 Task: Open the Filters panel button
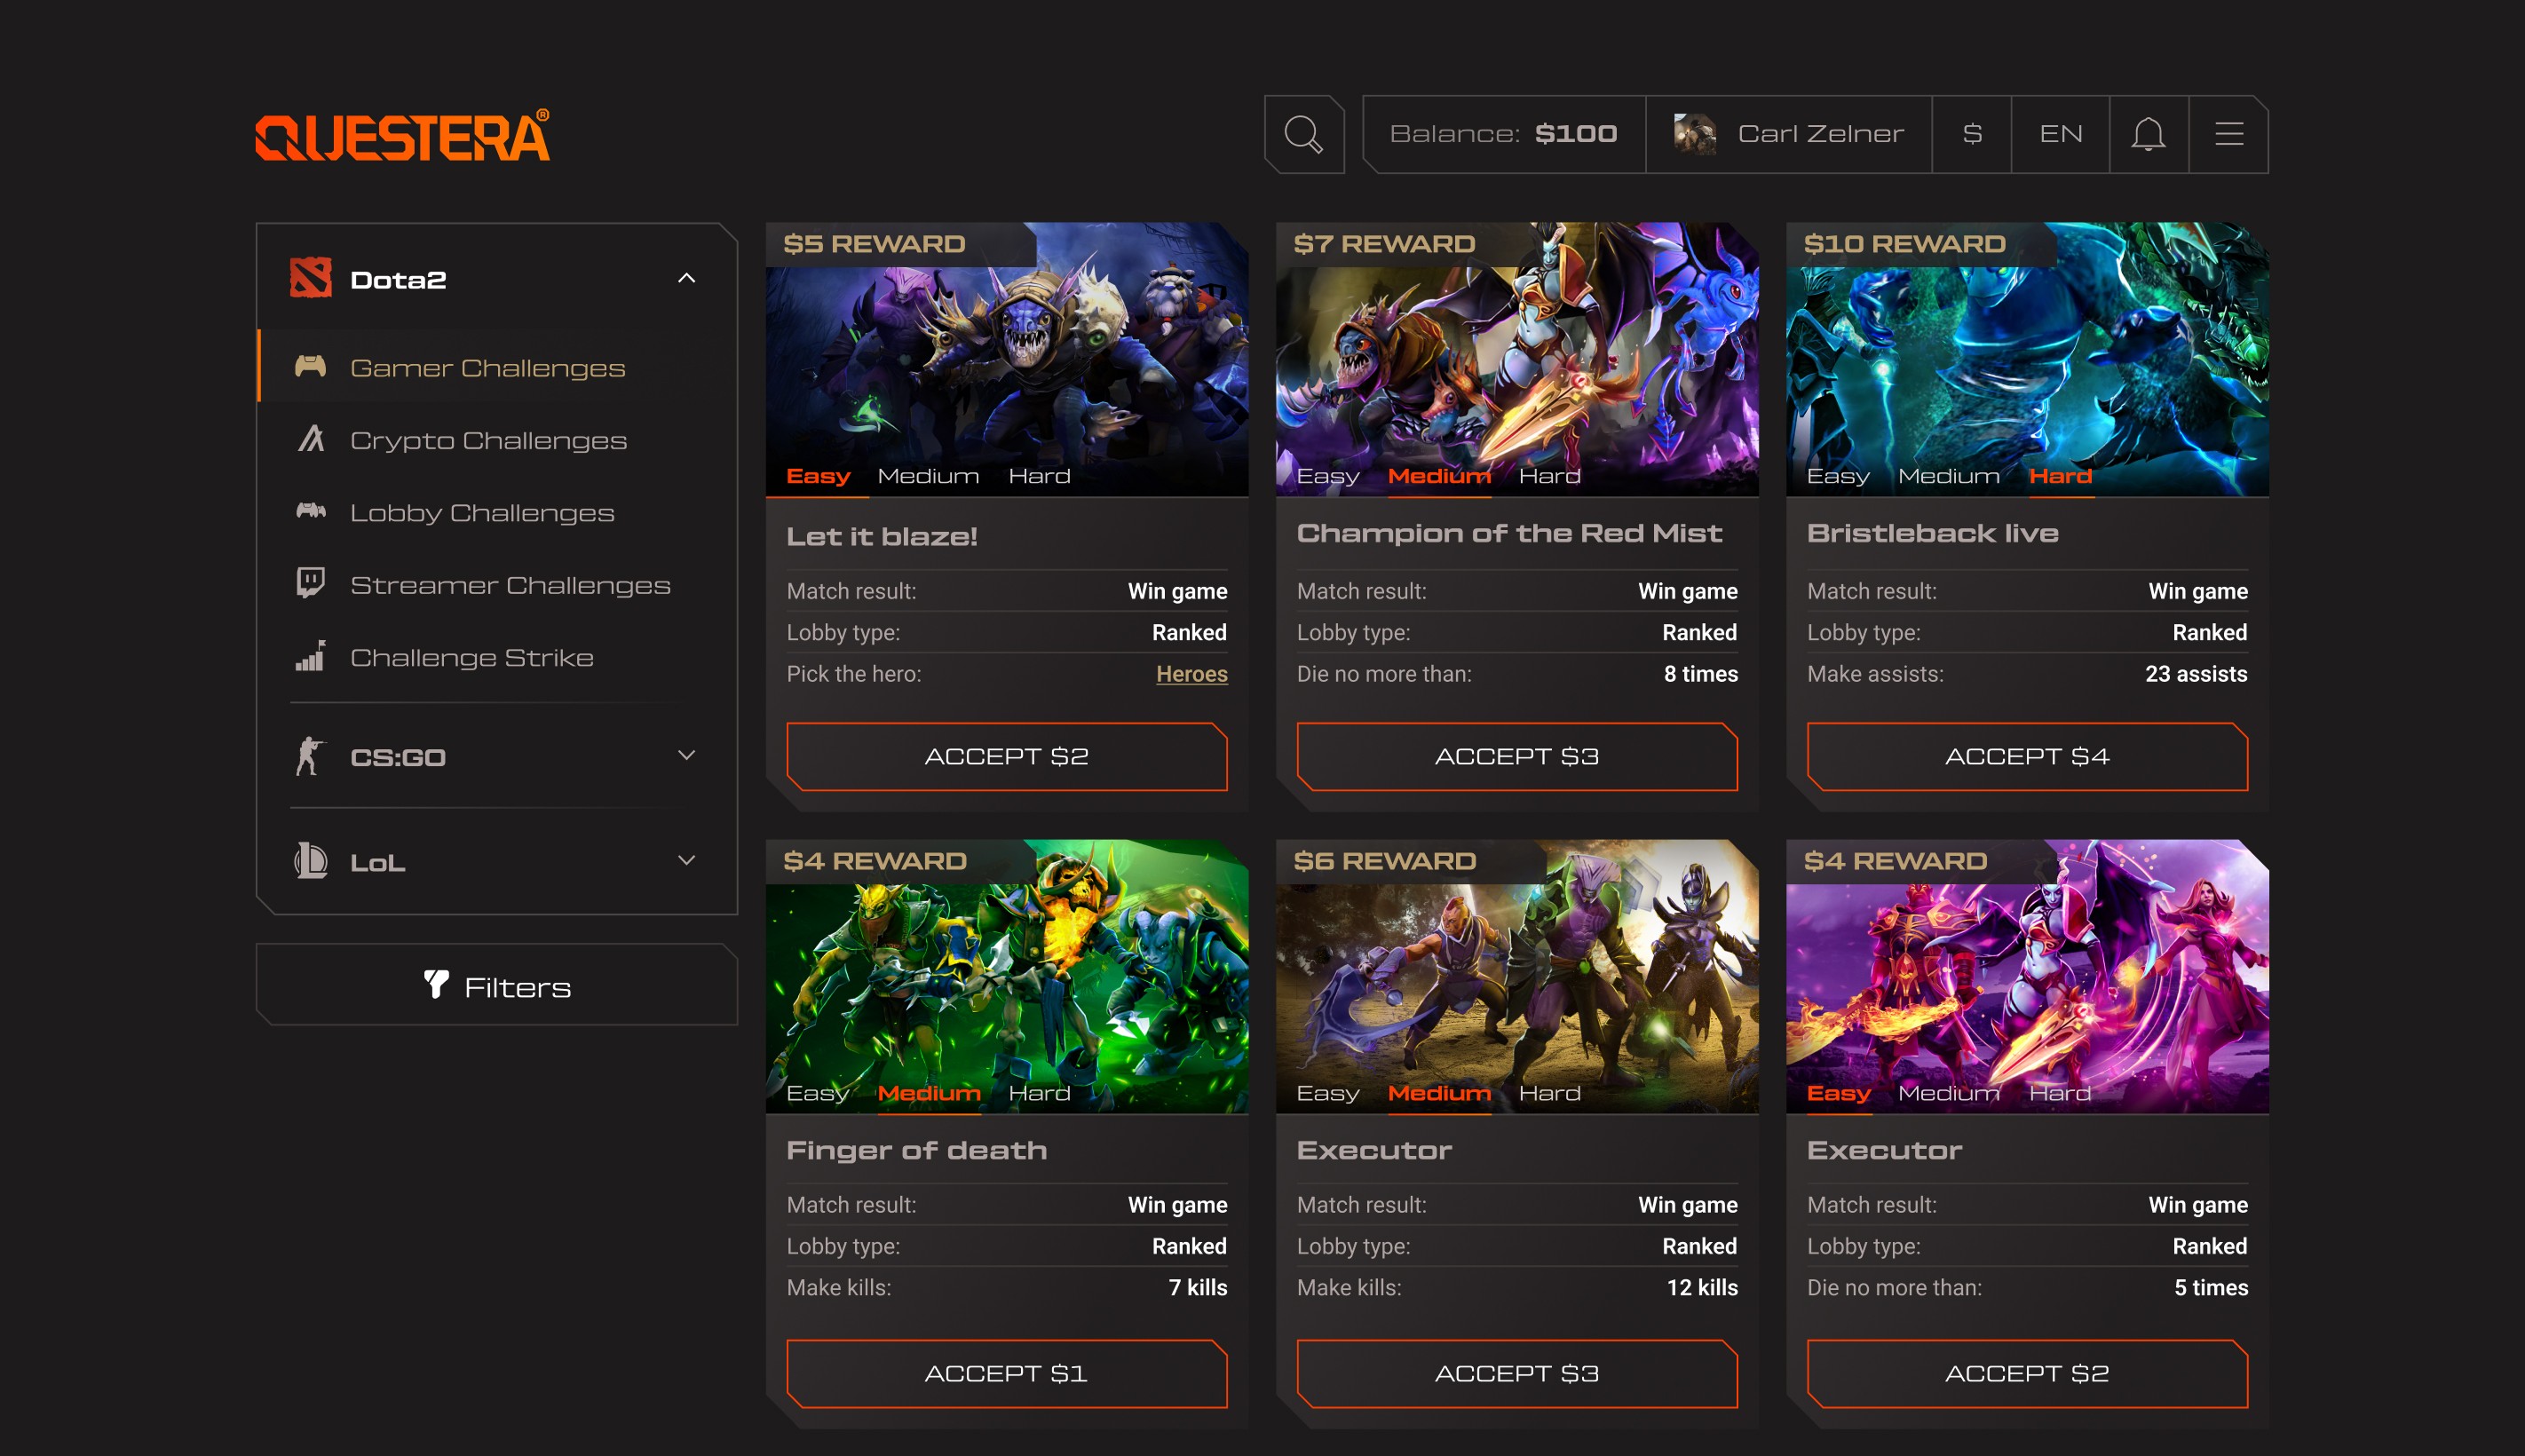click(x=497, y=986)
